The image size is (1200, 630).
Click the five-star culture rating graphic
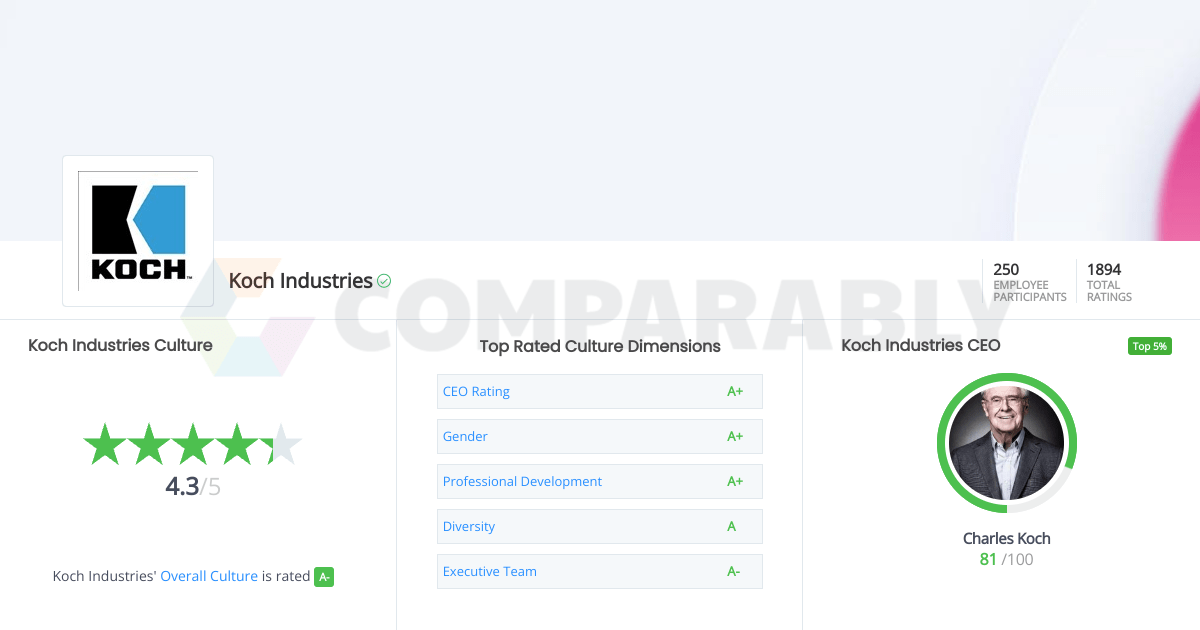tap(192, 444)
